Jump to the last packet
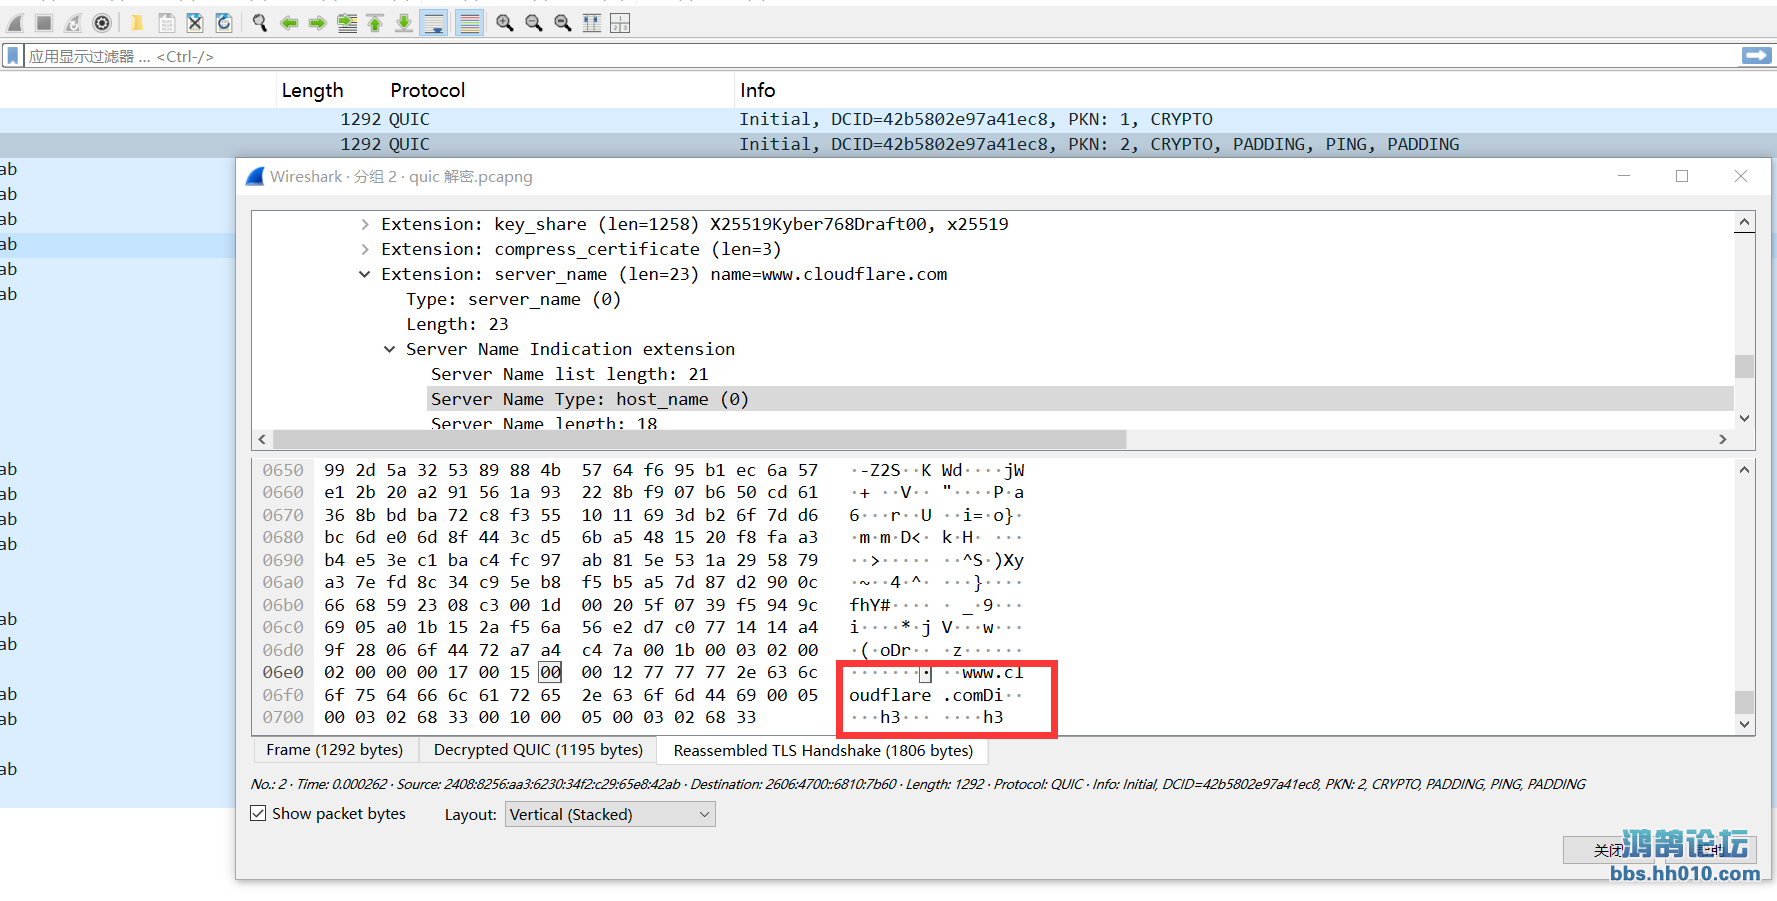 [x=404, y=23]
